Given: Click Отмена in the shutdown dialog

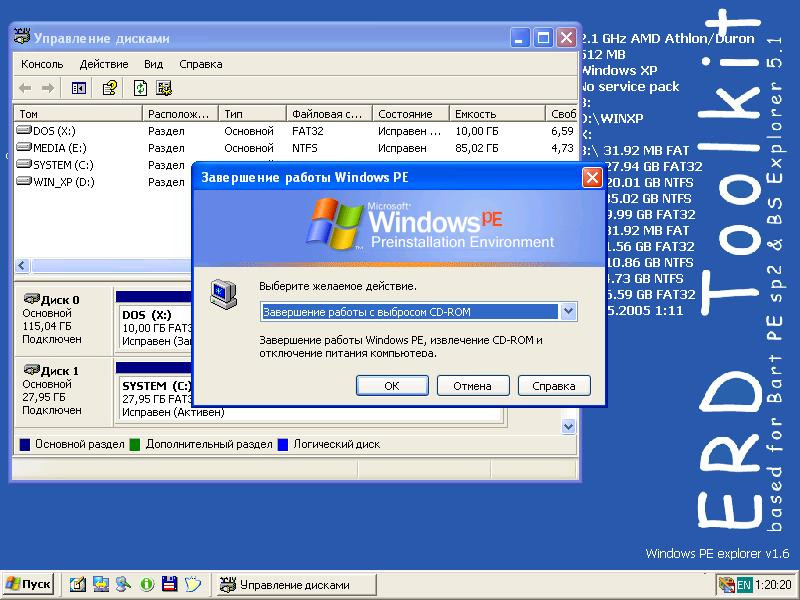Looking at the screenshot, I should (x=472, y=386).
